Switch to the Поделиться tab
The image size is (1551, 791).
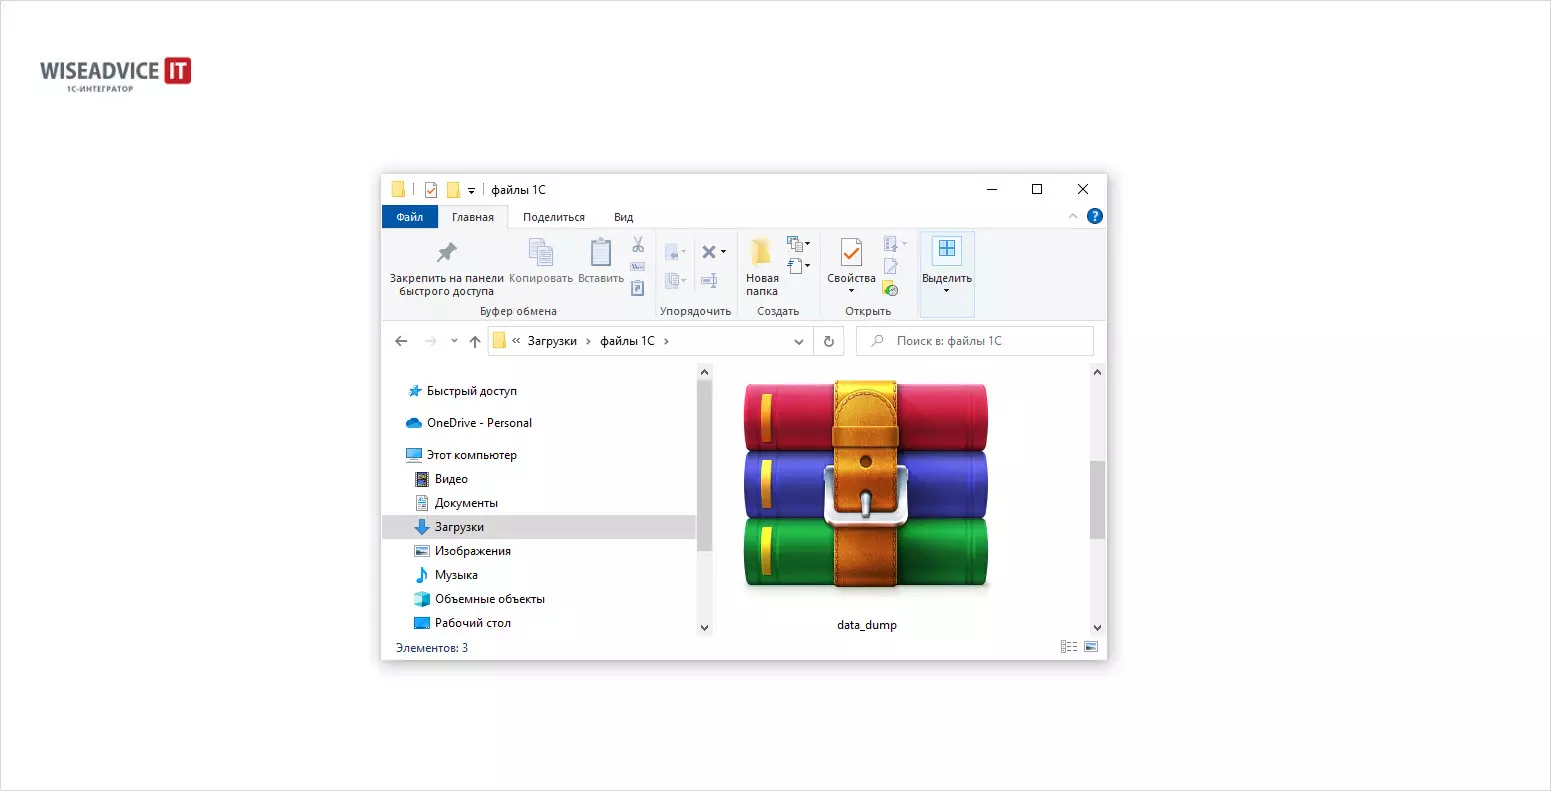coord(554,217)
